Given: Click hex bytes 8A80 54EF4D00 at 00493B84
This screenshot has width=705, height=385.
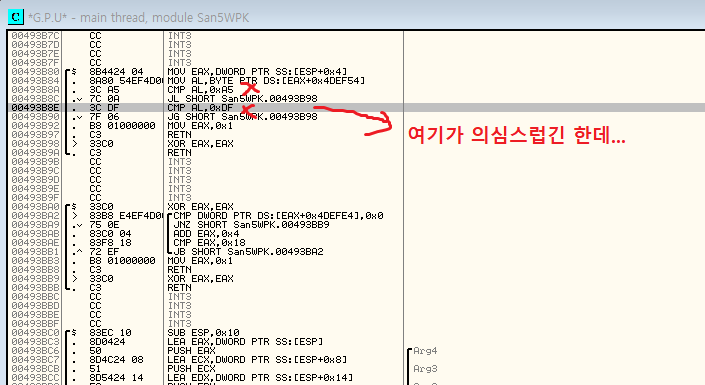Looking at the screenshot, I should point(125,81).
